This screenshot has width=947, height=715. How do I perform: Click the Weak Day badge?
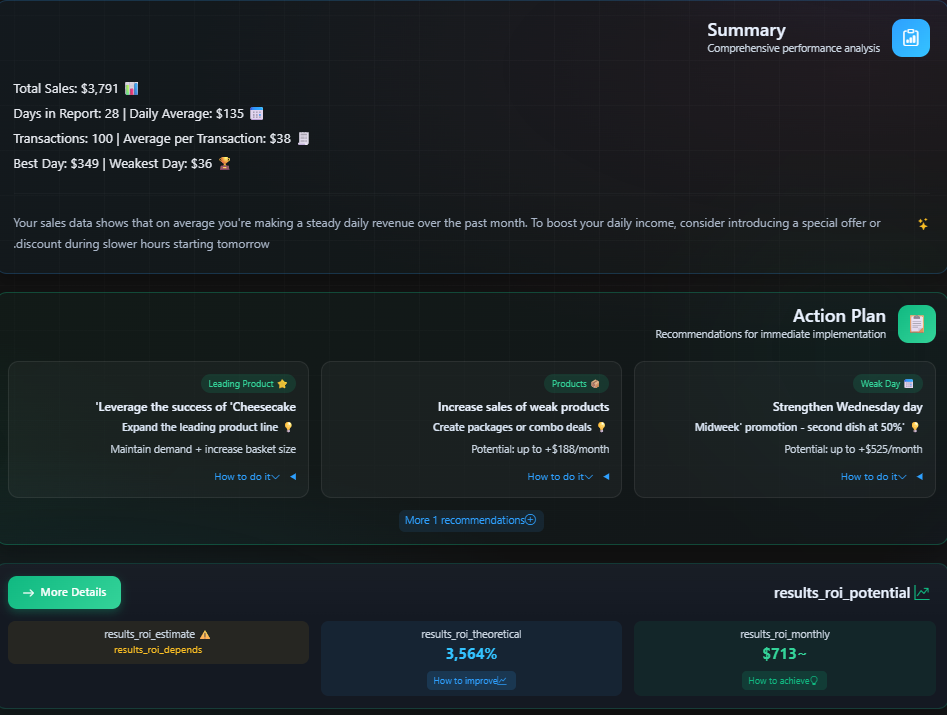point(887,383)
